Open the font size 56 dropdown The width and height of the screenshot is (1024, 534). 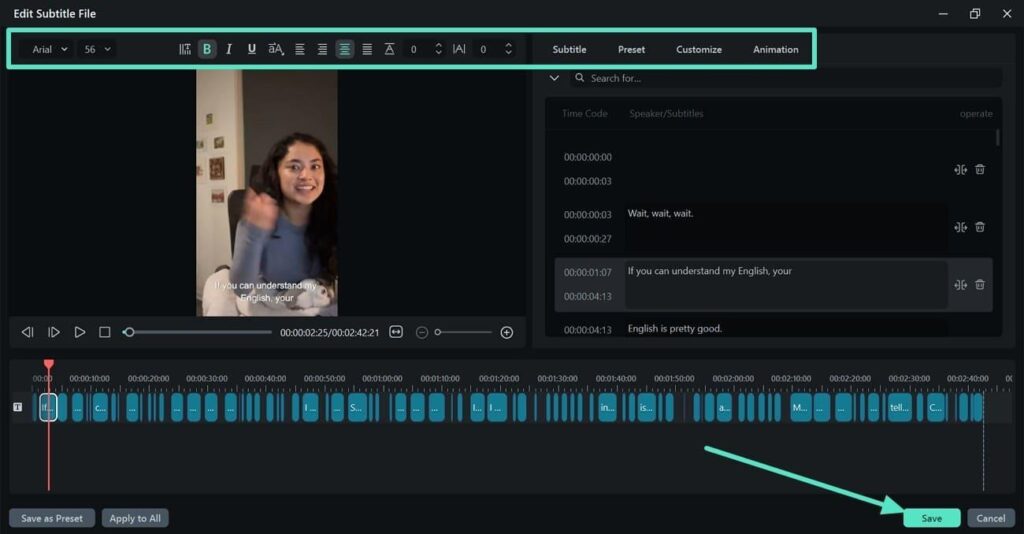click(97, 49)
